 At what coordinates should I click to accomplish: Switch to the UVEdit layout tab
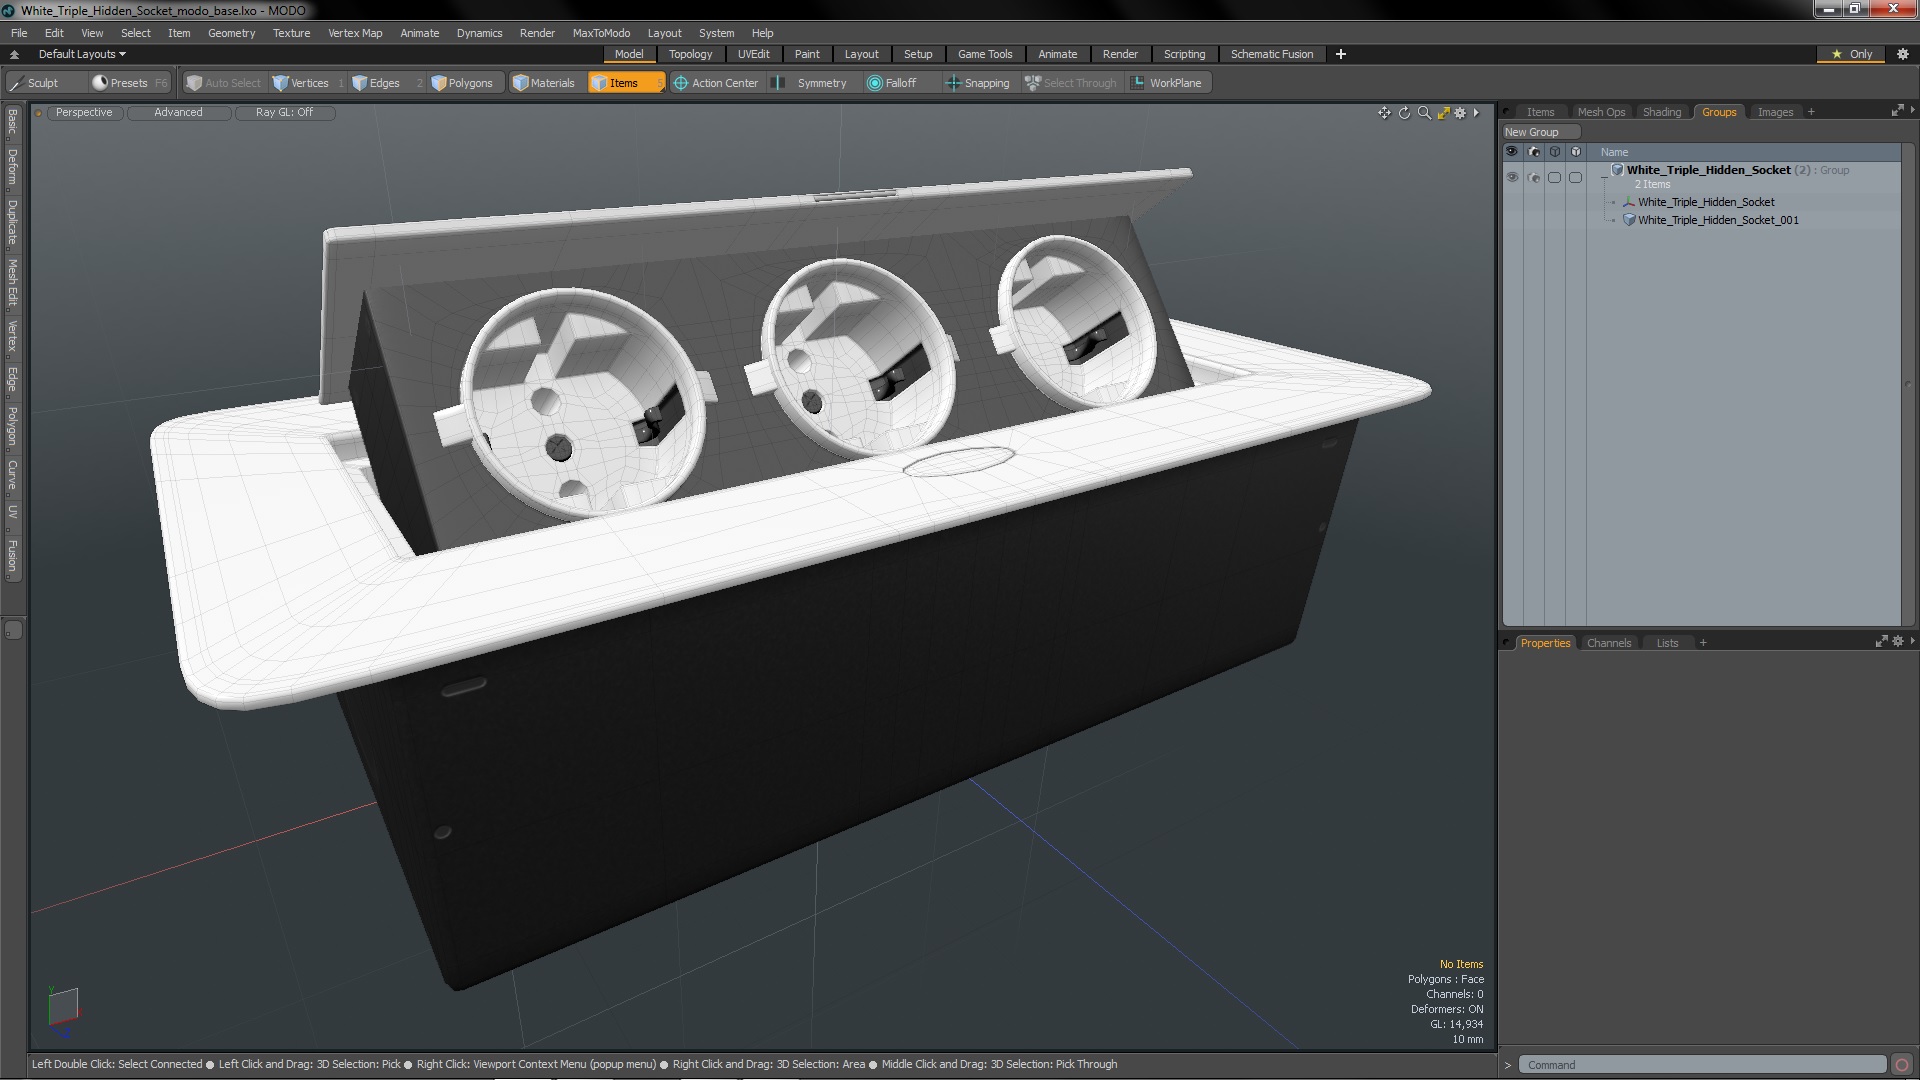tap(753, 54)
